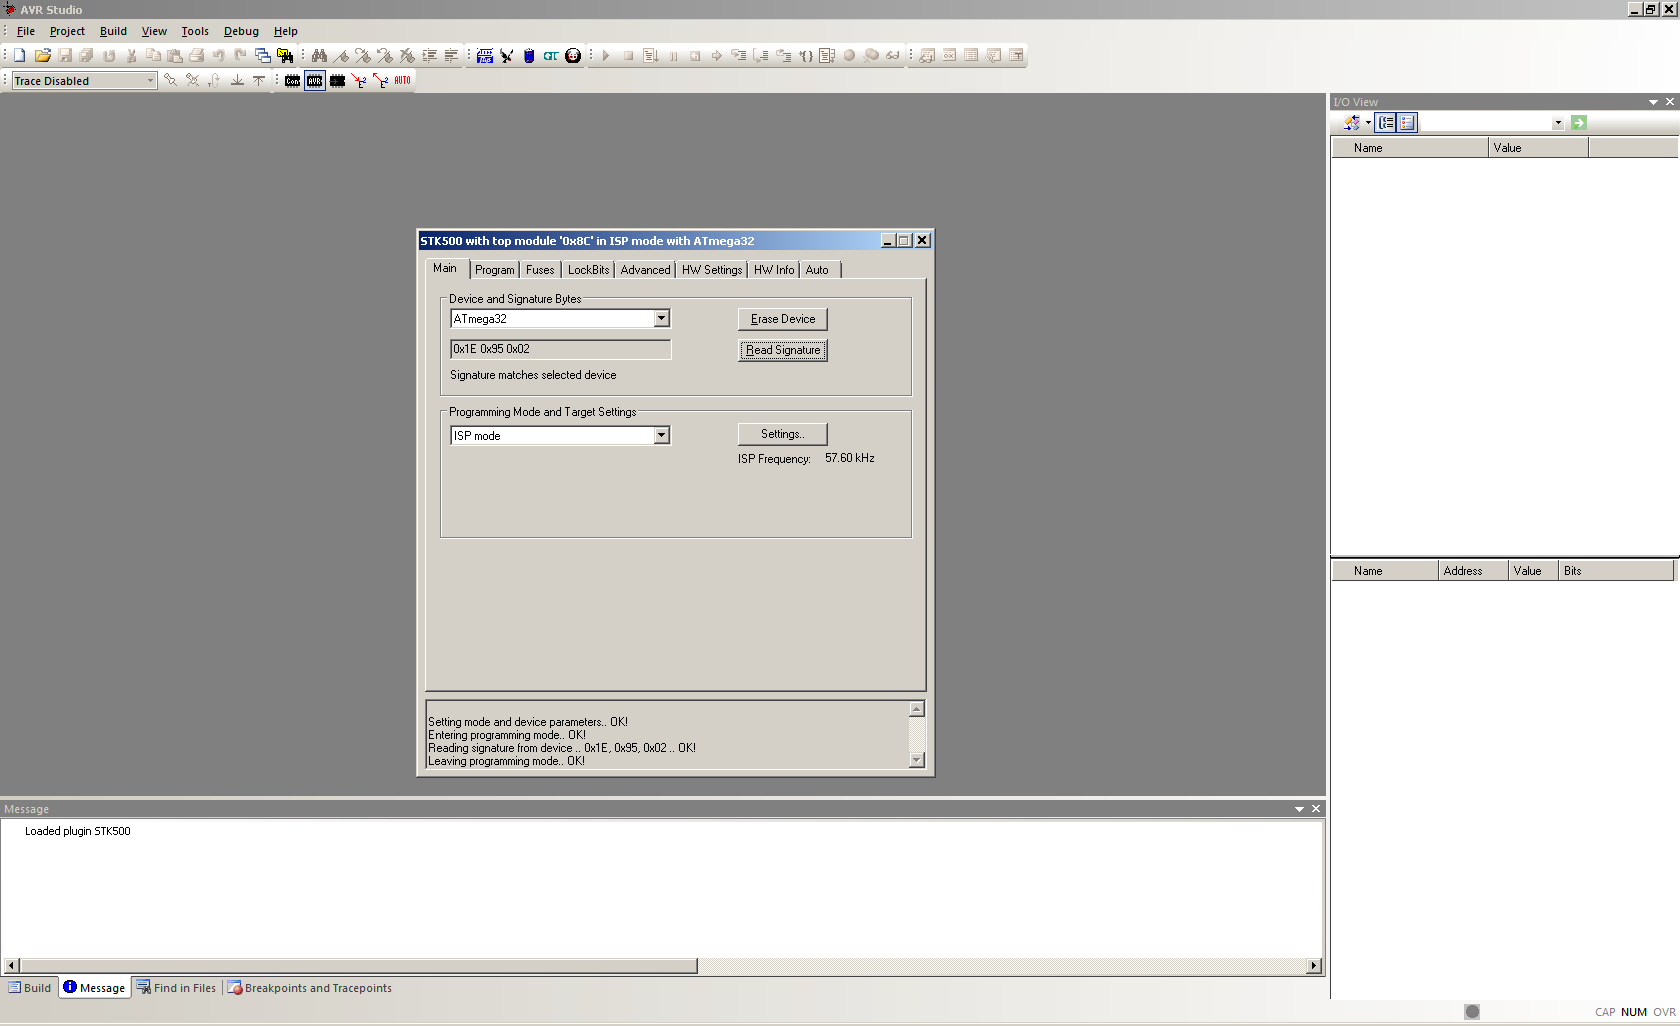Click the read EEPROM E2 arrow icon
Image resolution: width=1680 pixels, height=1026 pixels.
(x=380, y=81)
